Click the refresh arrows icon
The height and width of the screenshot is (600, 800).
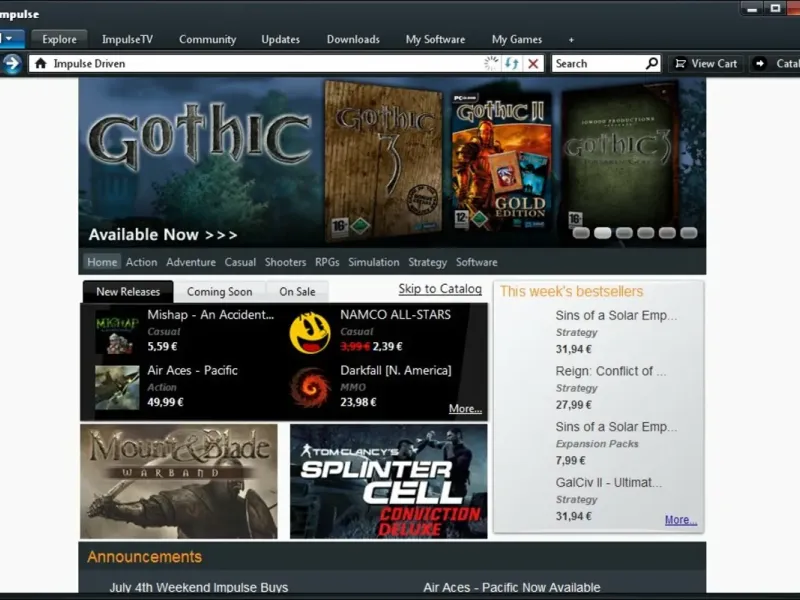tap(512, 63)
